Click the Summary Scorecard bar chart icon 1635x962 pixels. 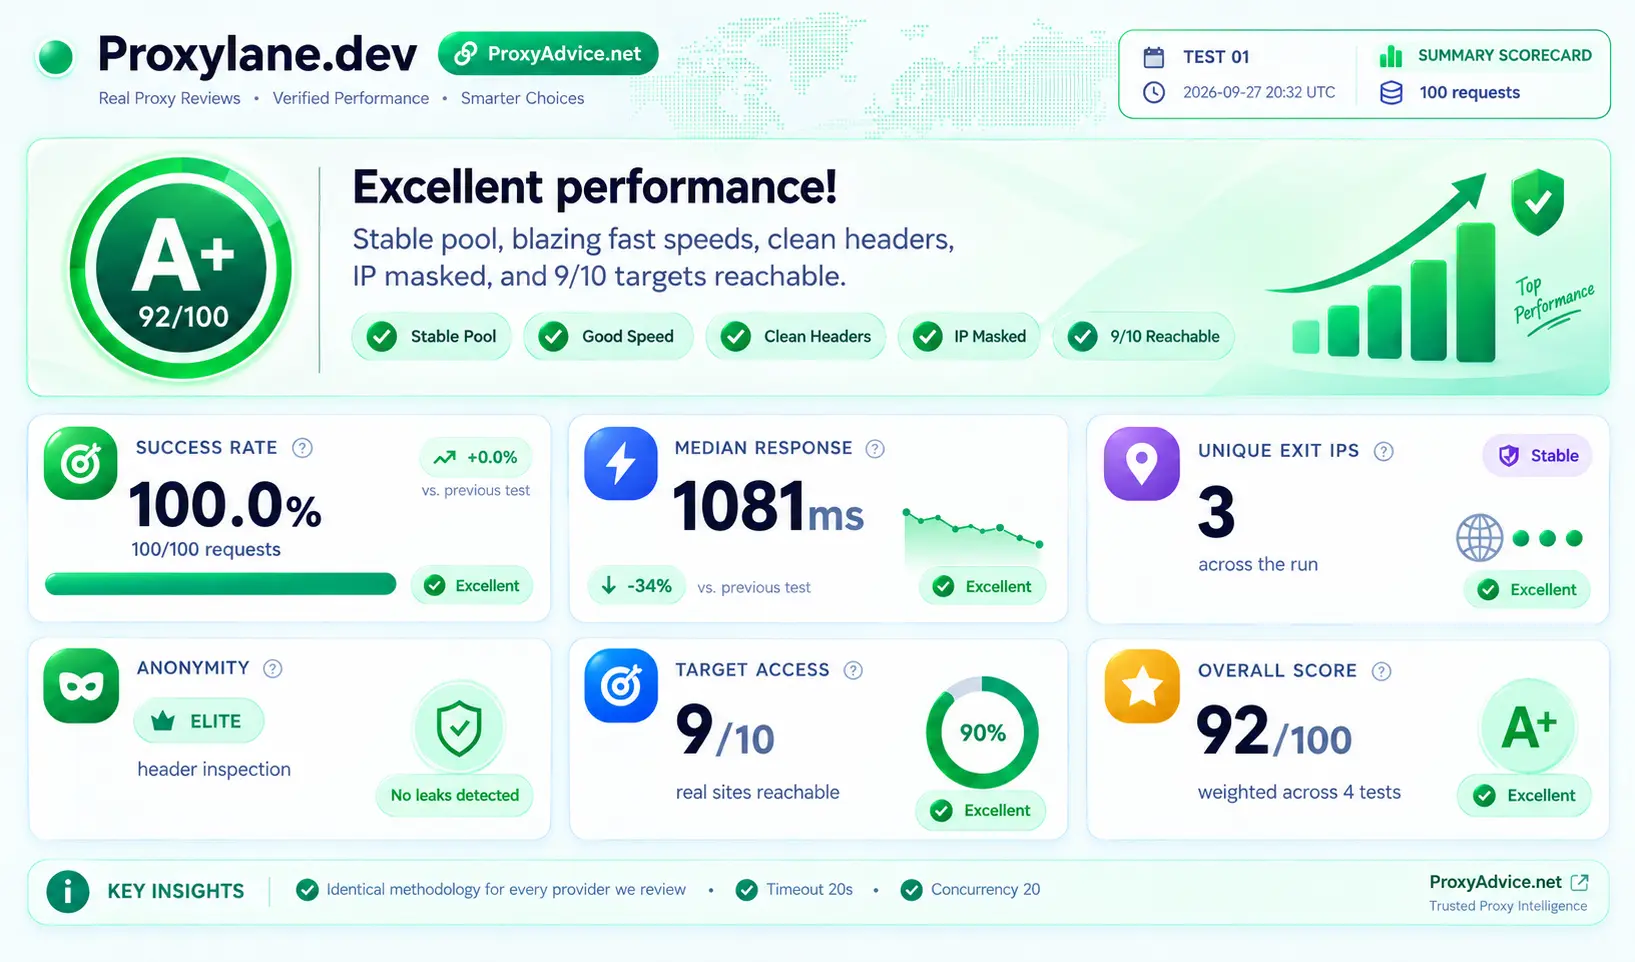point(1390,56)
